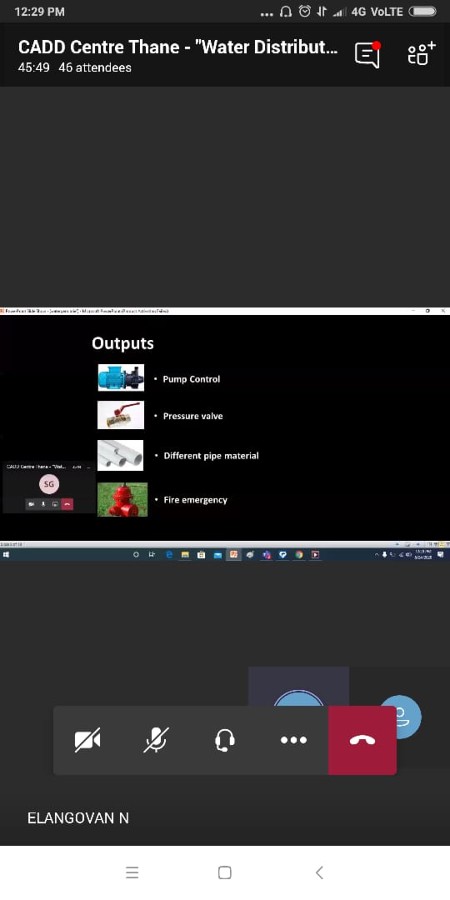
Task: Tap the red hang-up button in shared mini window
Action: (67, 504)
